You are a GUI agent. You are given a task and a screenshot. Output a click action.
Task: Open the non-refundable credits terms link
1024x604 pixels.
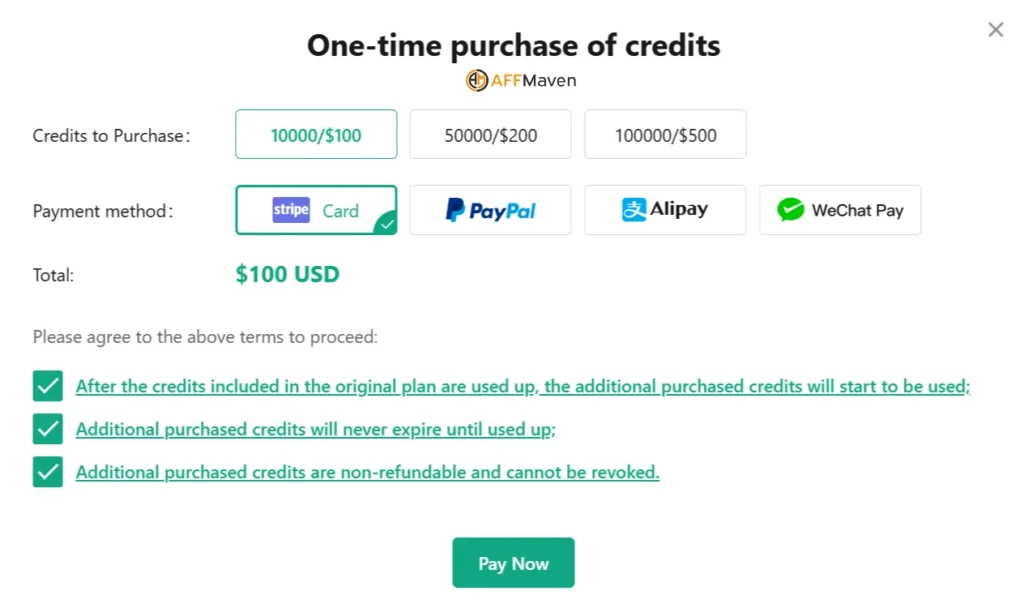[x=367, y=471]
